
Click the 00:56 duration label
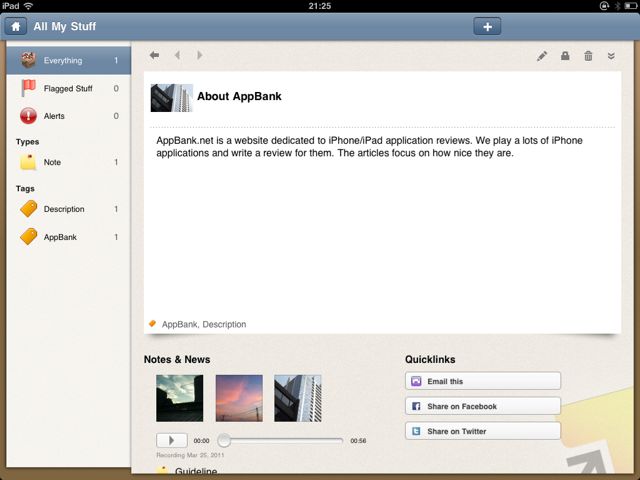click(358, 441)
